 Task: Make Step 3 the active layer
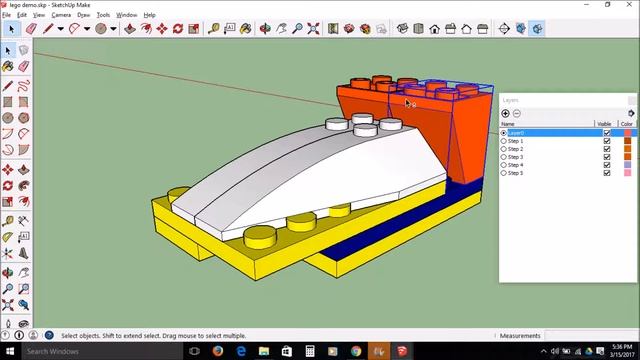tap(504, 157)
